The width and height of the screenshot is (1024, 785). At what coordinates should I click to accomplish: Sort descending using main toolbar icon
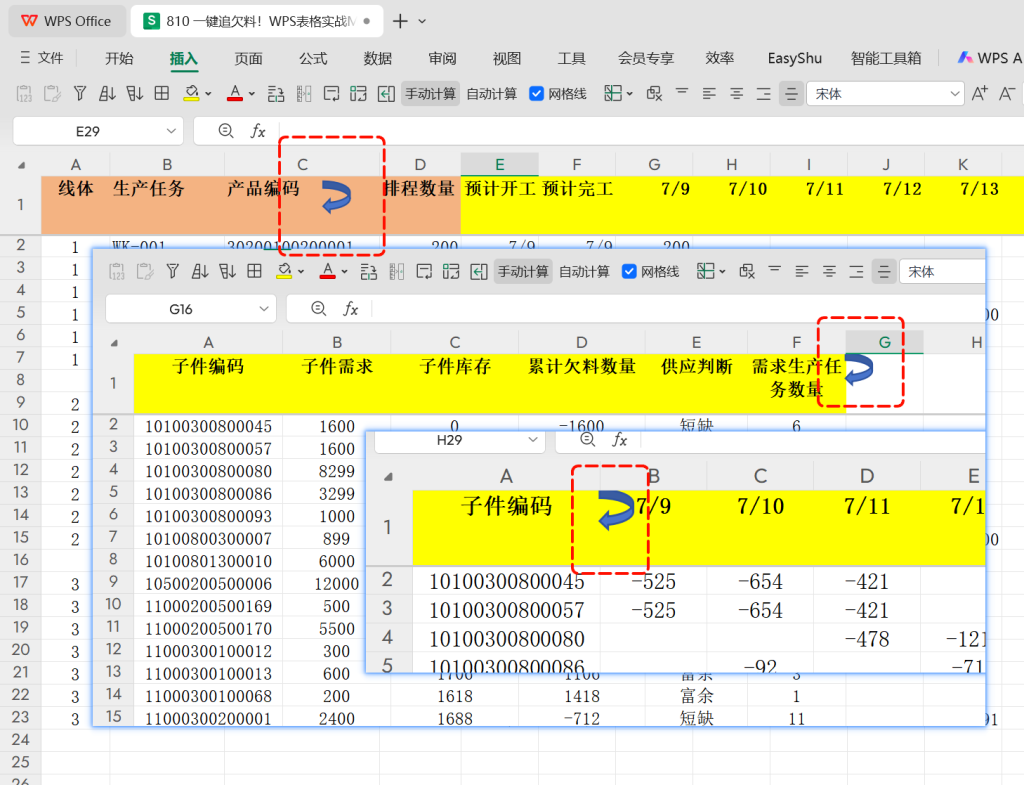click(135, 93)
